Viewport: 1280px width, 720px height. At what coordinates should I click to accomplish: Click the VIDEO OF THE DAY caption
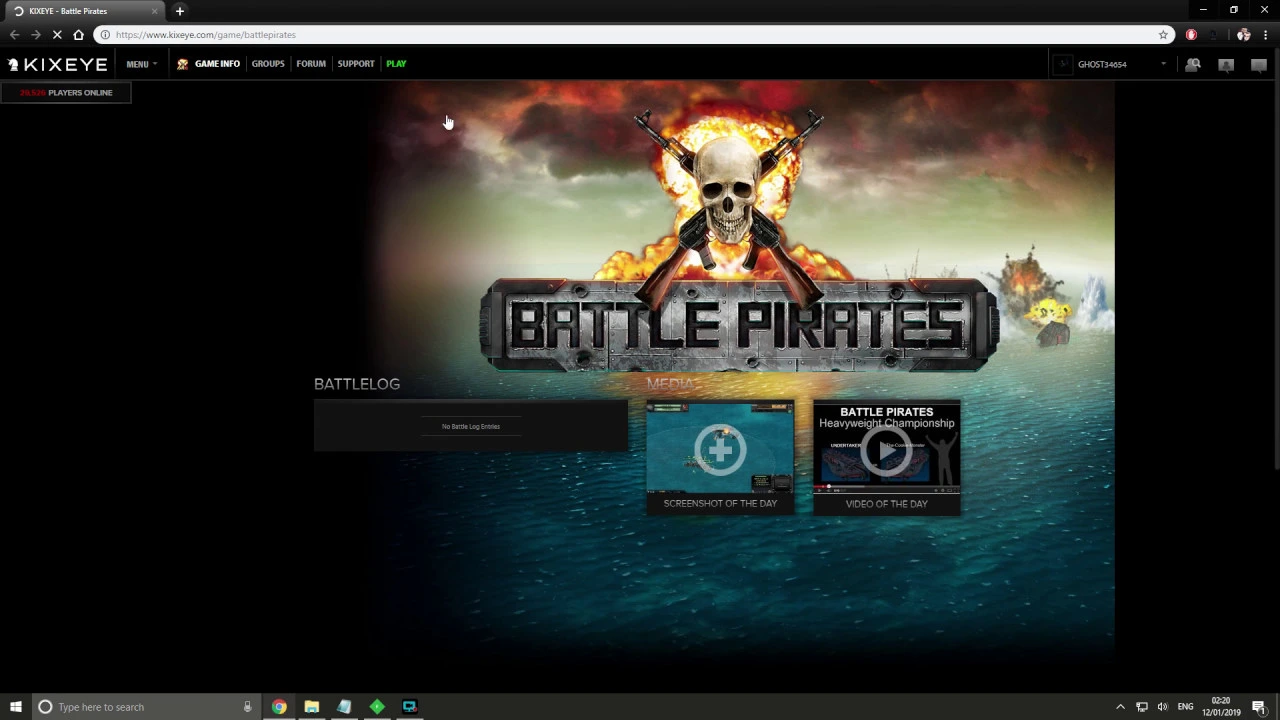887,504
